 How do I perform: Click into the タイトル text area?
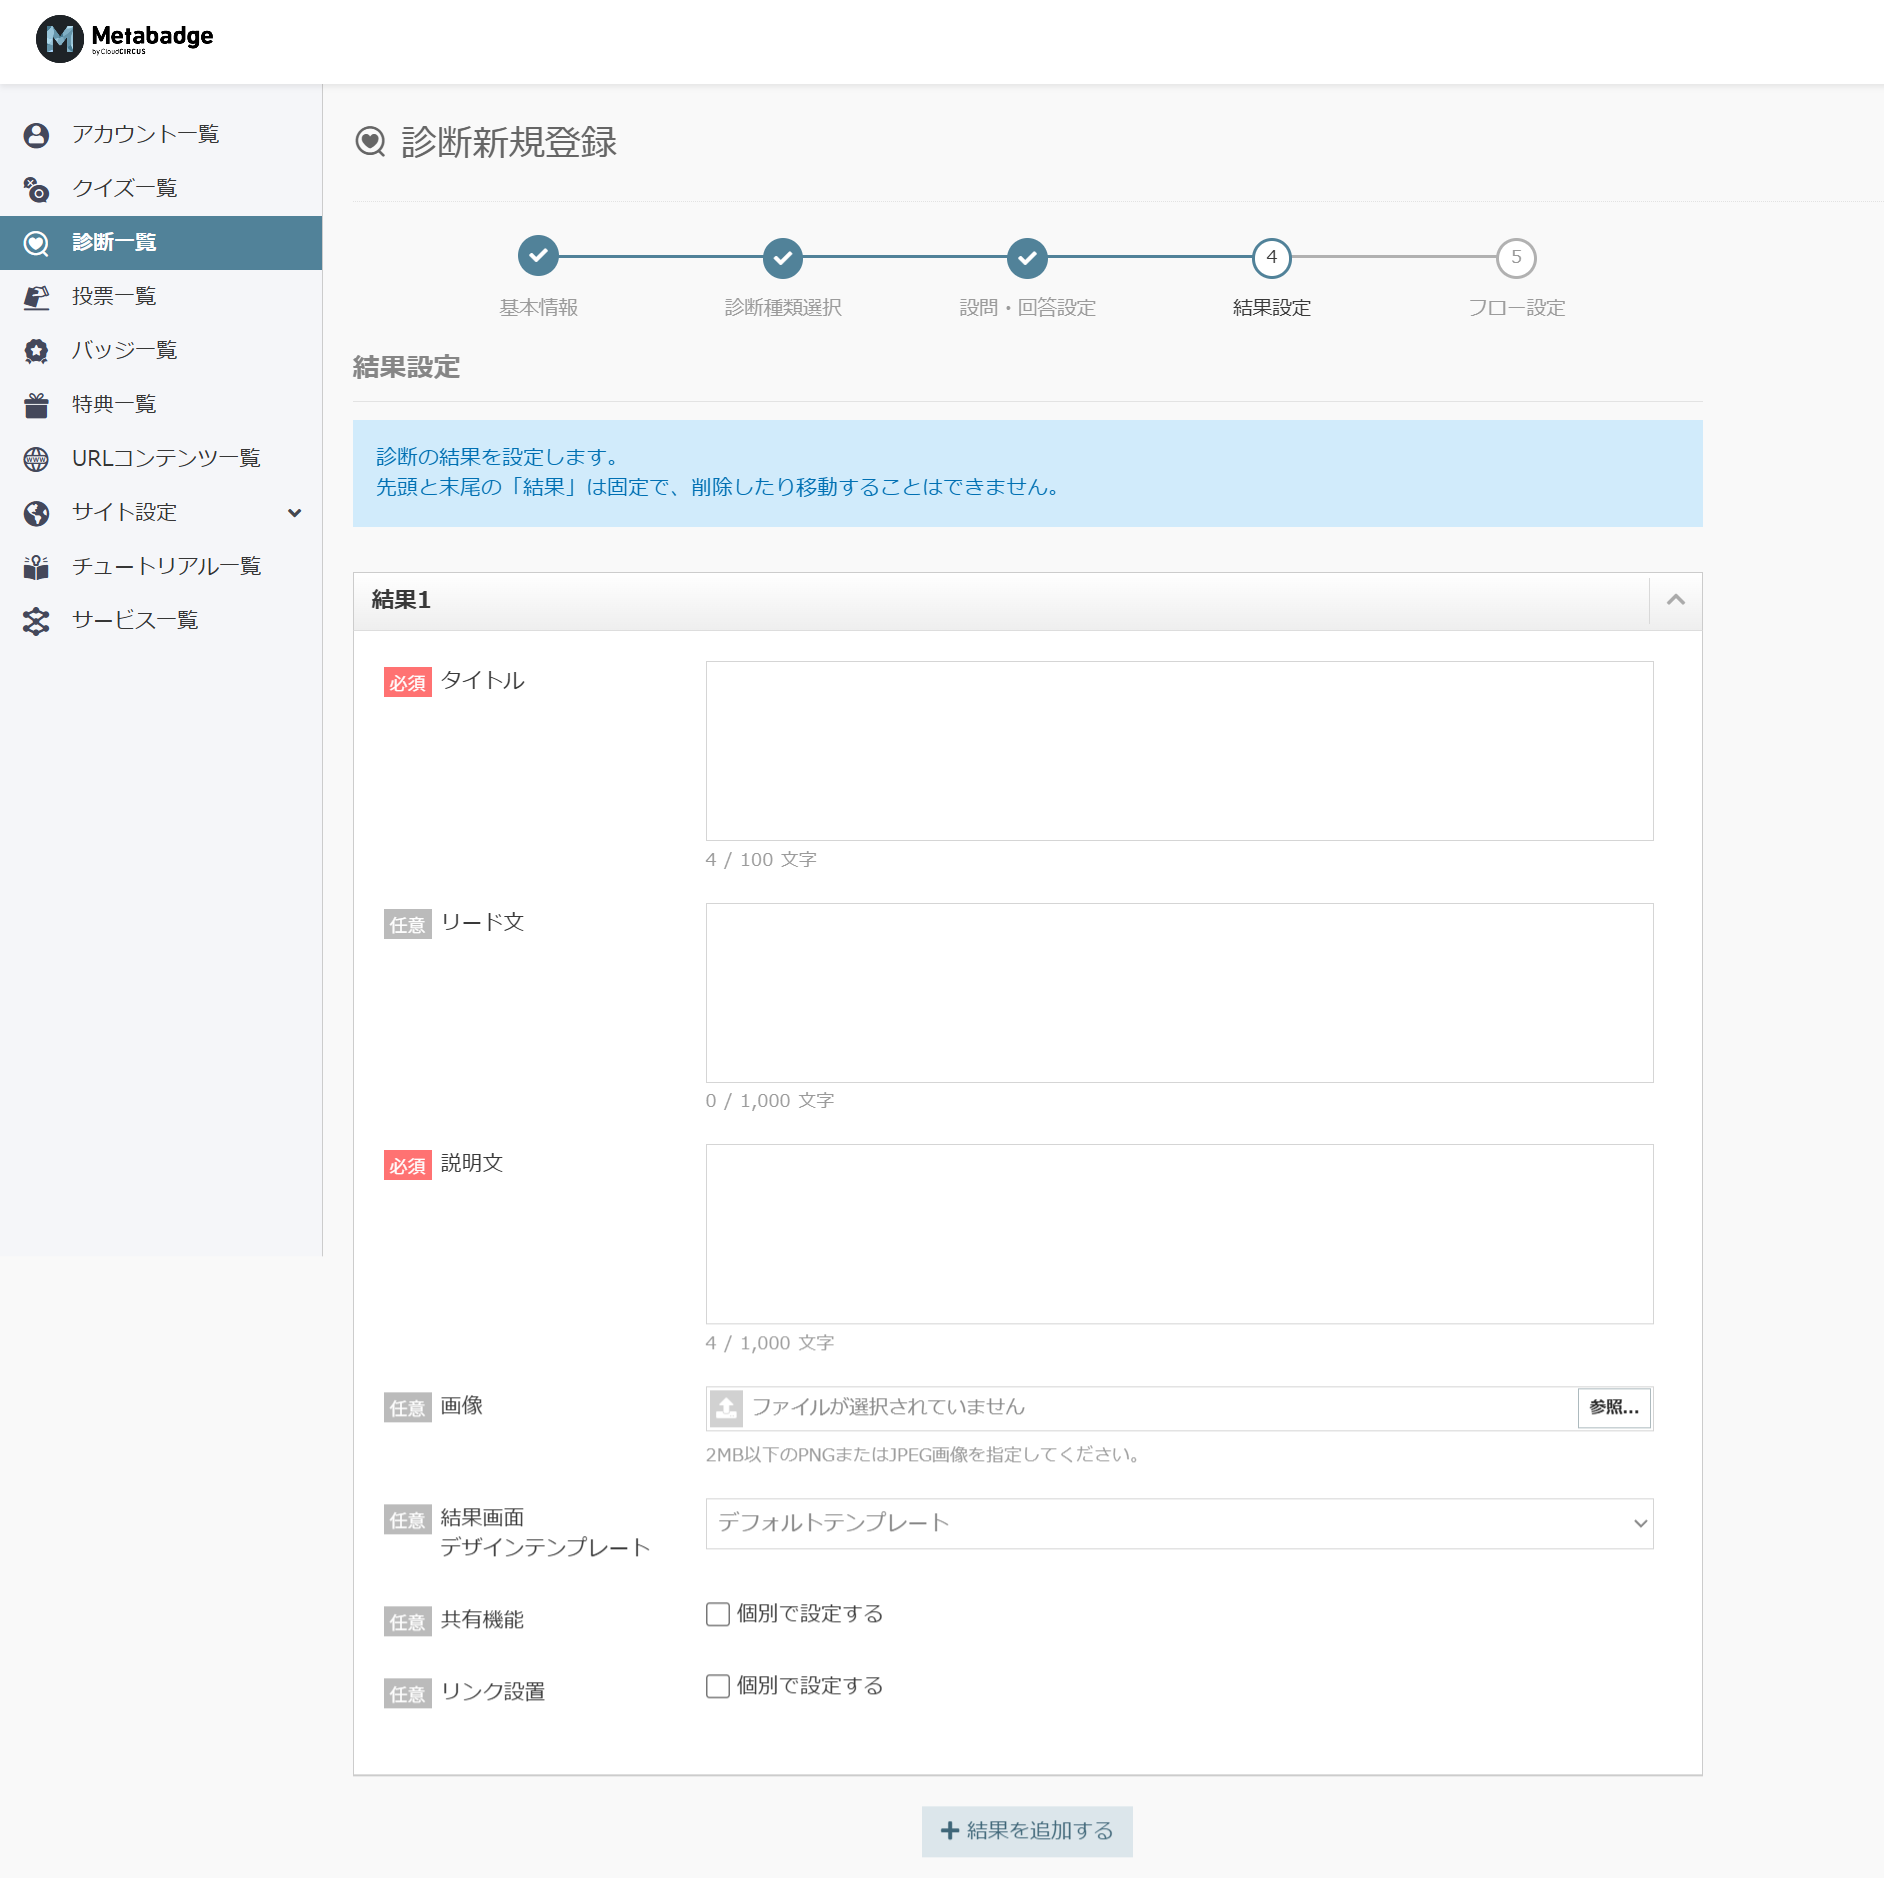[1178, 750]
